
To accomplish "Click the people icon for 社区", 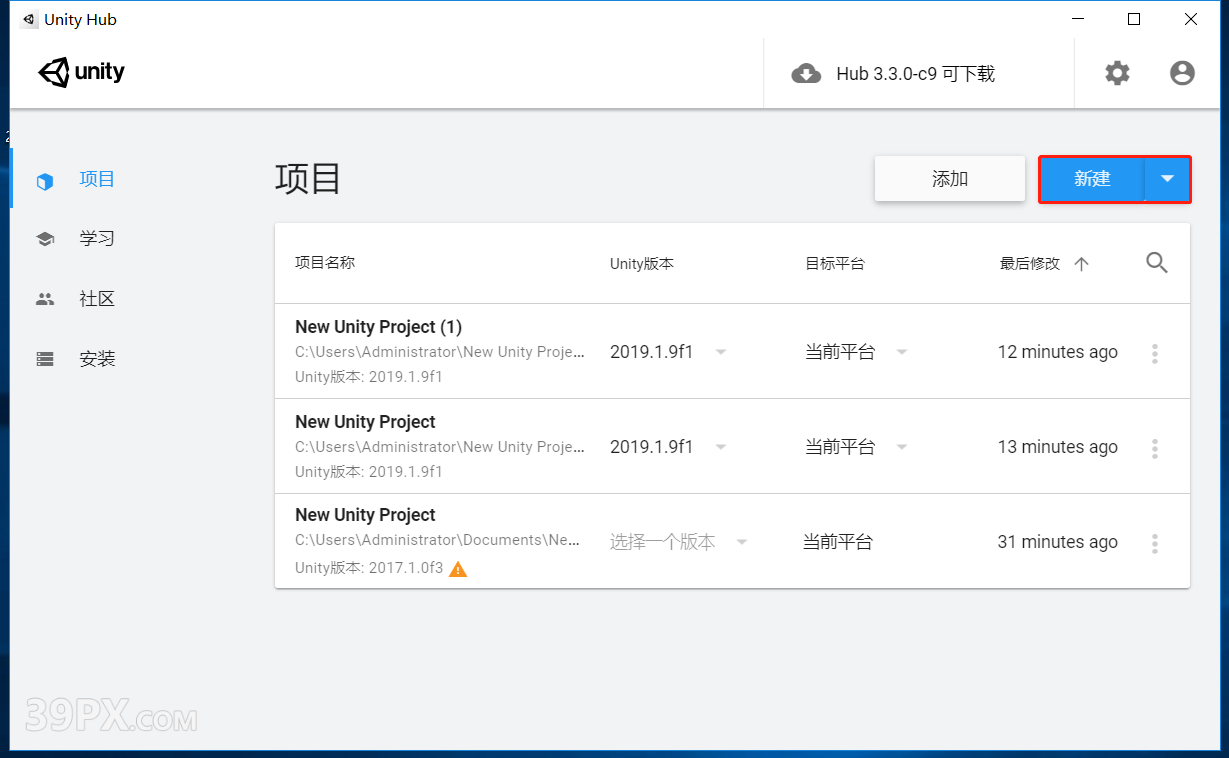I will click(x=45, y=299).
